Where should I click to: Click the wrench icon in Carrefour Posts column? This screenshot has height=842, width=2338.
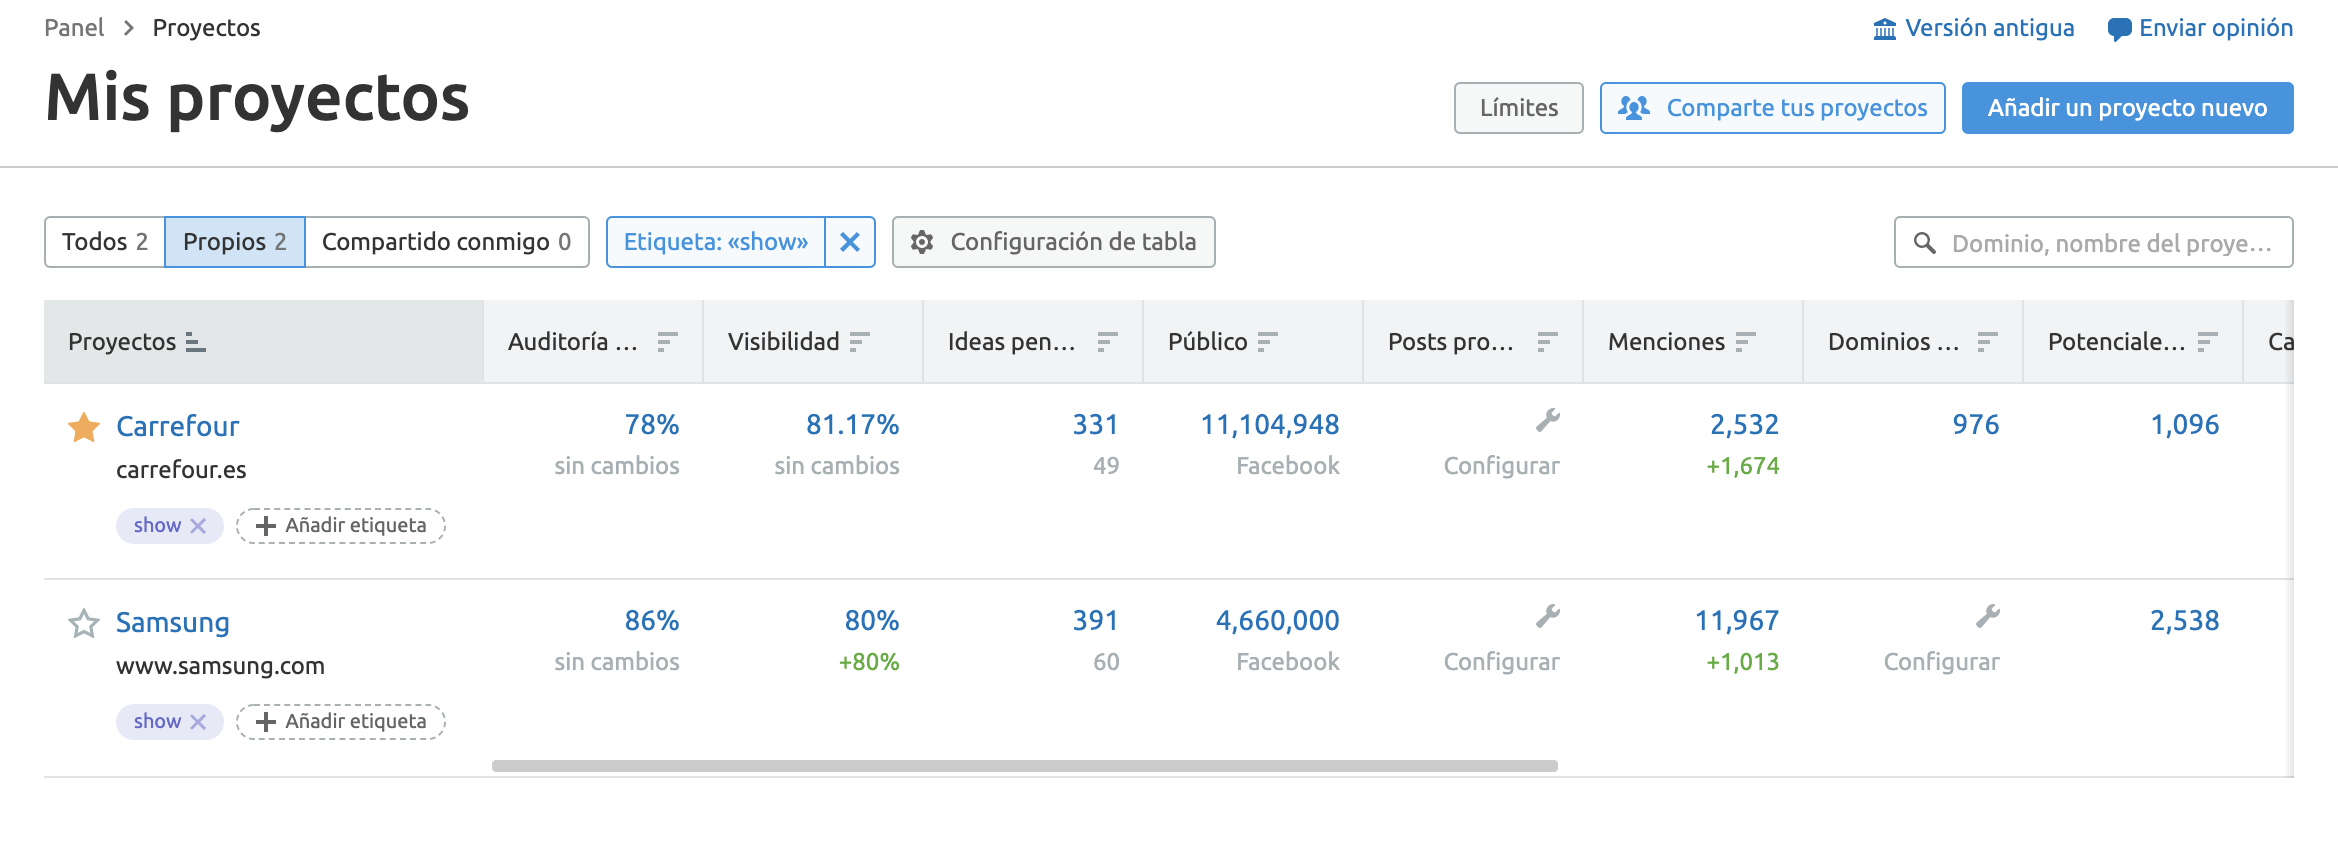click(1548, 421)
